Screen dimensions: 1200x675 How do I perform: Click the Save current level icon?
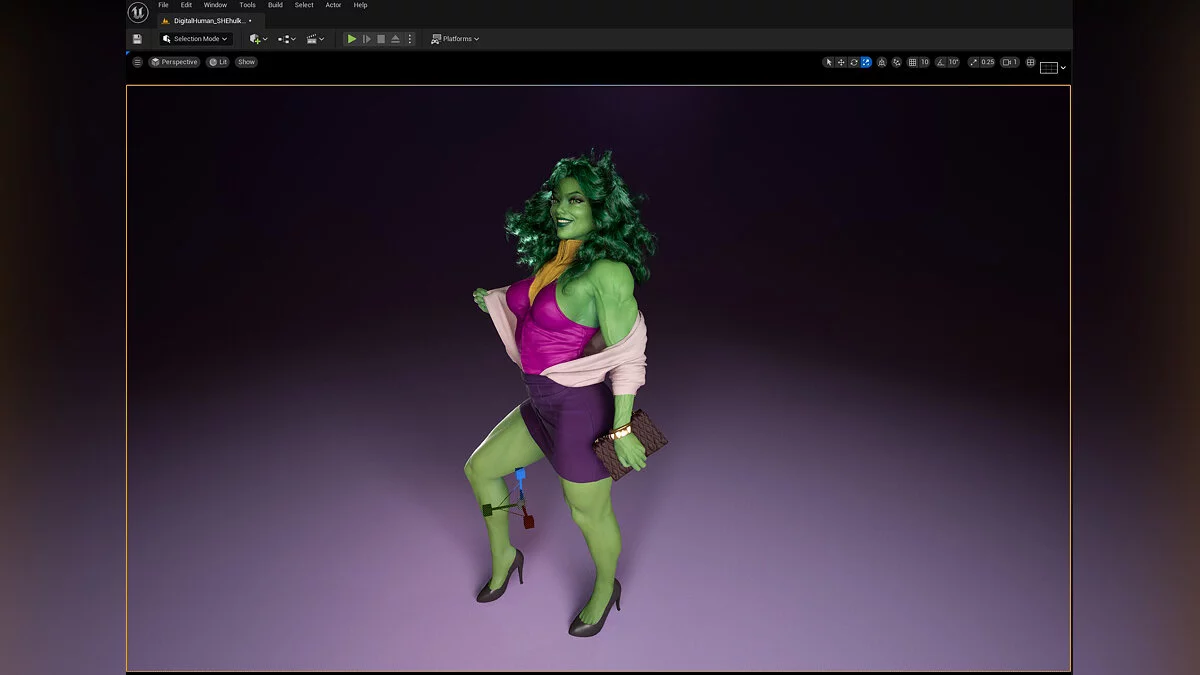click(137, 39)
